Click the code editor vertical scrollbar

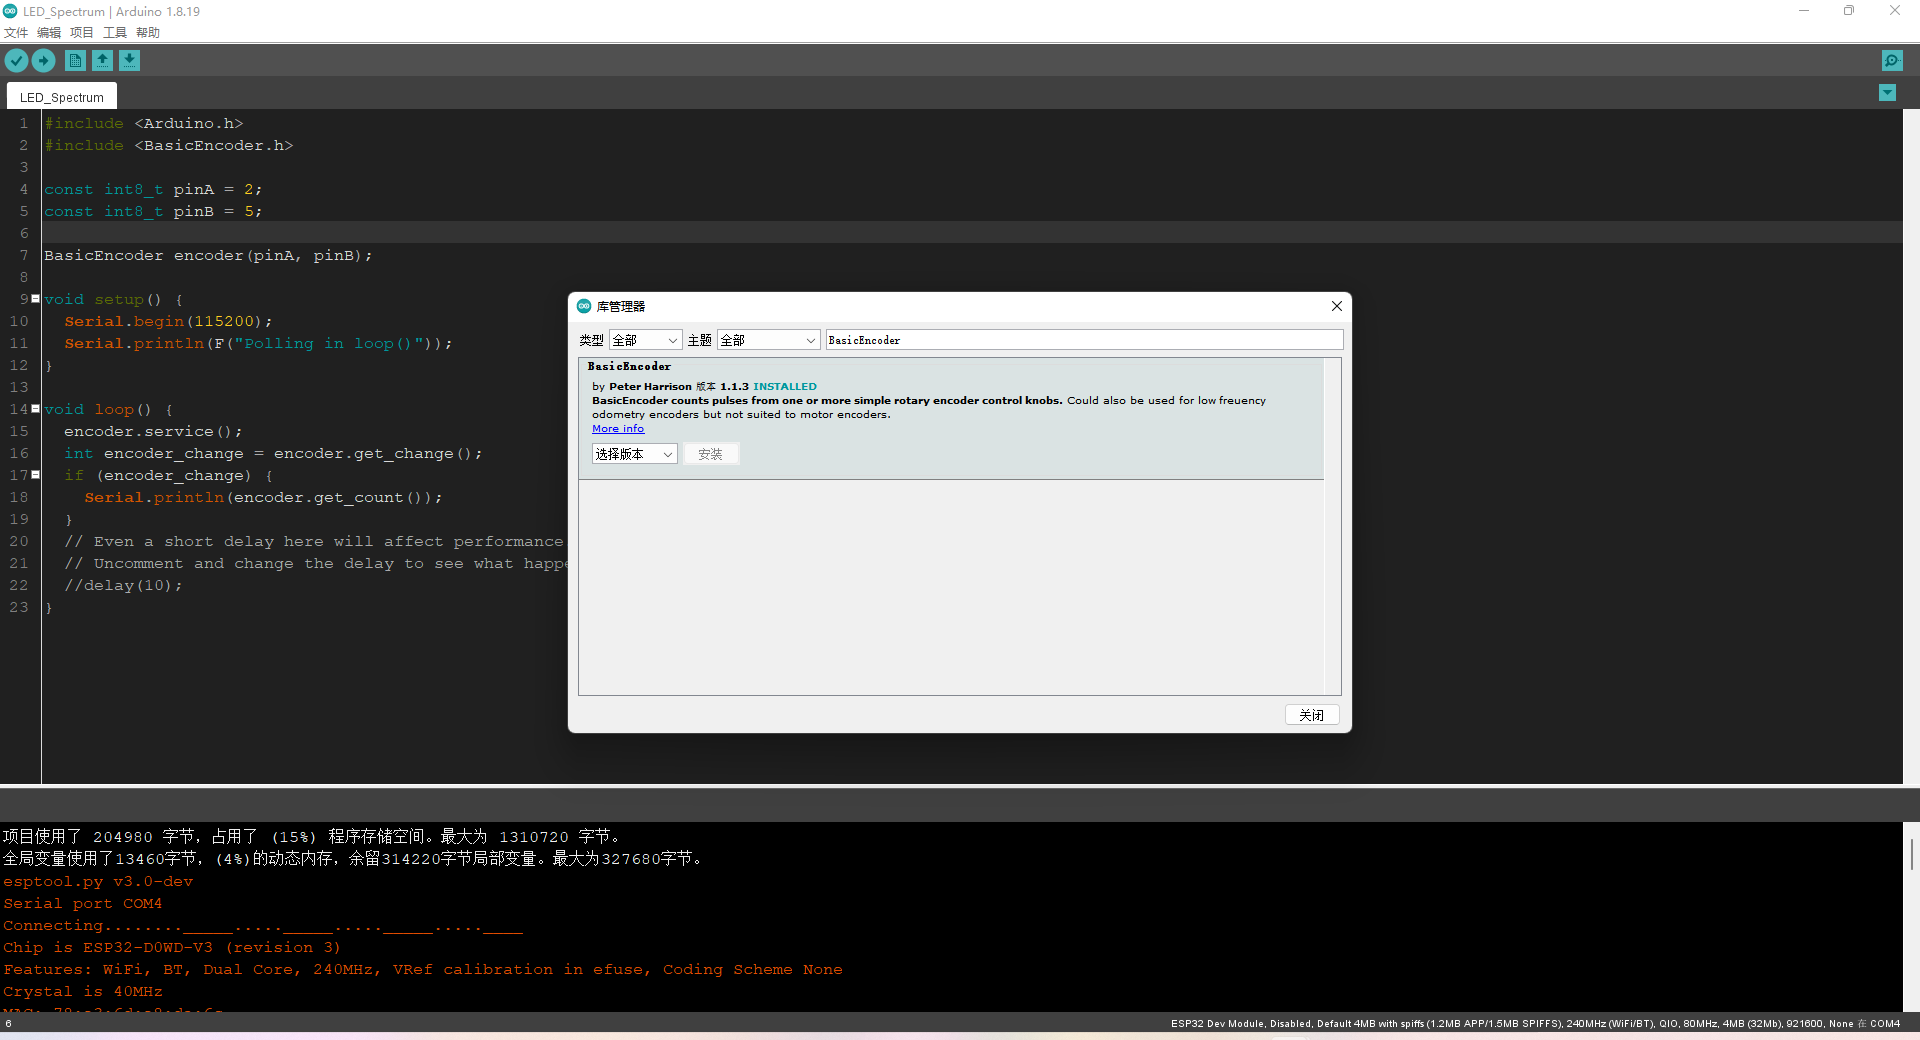coord(1911,446)
